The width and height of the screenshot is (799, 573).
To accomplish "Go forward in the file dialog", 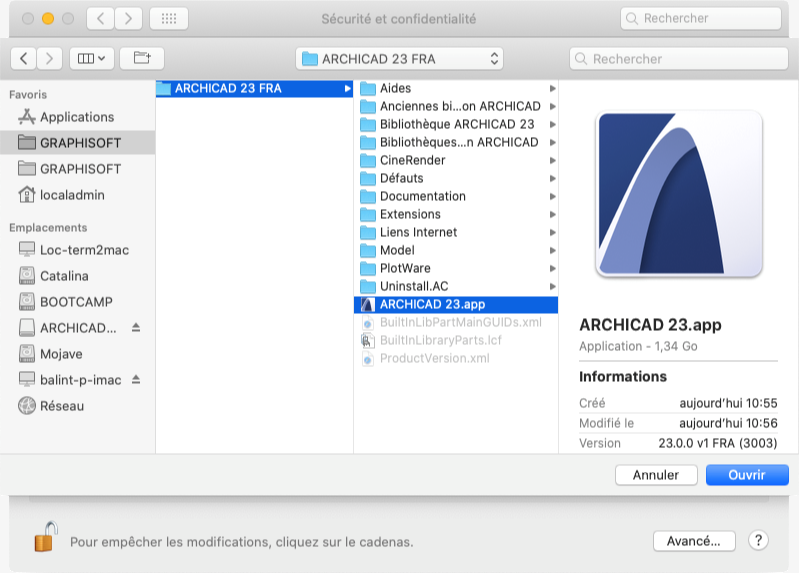I will click(x=49, y=59).
